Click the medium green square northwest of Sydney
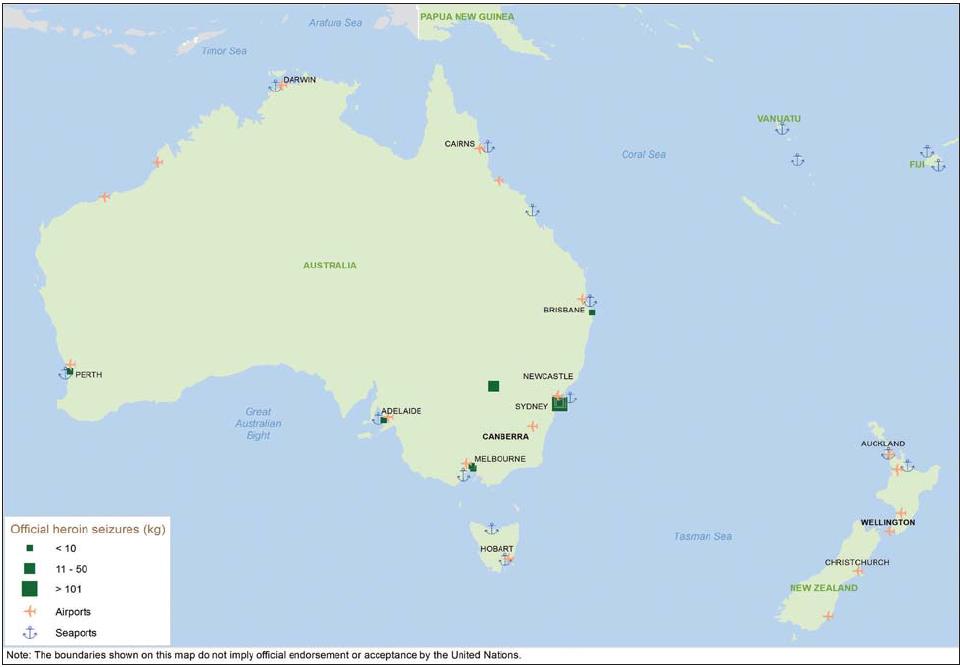This screenshot has height=667, width=960. click(493, 386)
